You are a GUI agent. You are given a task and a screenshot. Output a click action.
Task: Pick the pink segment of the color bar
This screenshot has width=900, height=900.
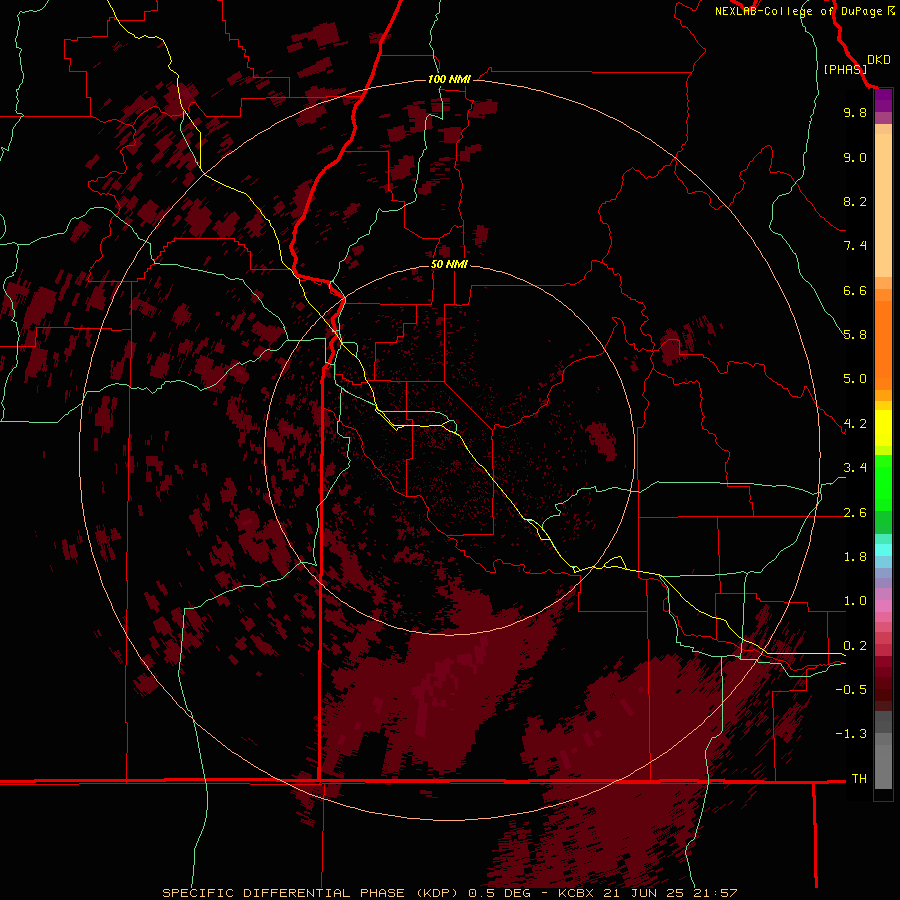coord(883,606)
